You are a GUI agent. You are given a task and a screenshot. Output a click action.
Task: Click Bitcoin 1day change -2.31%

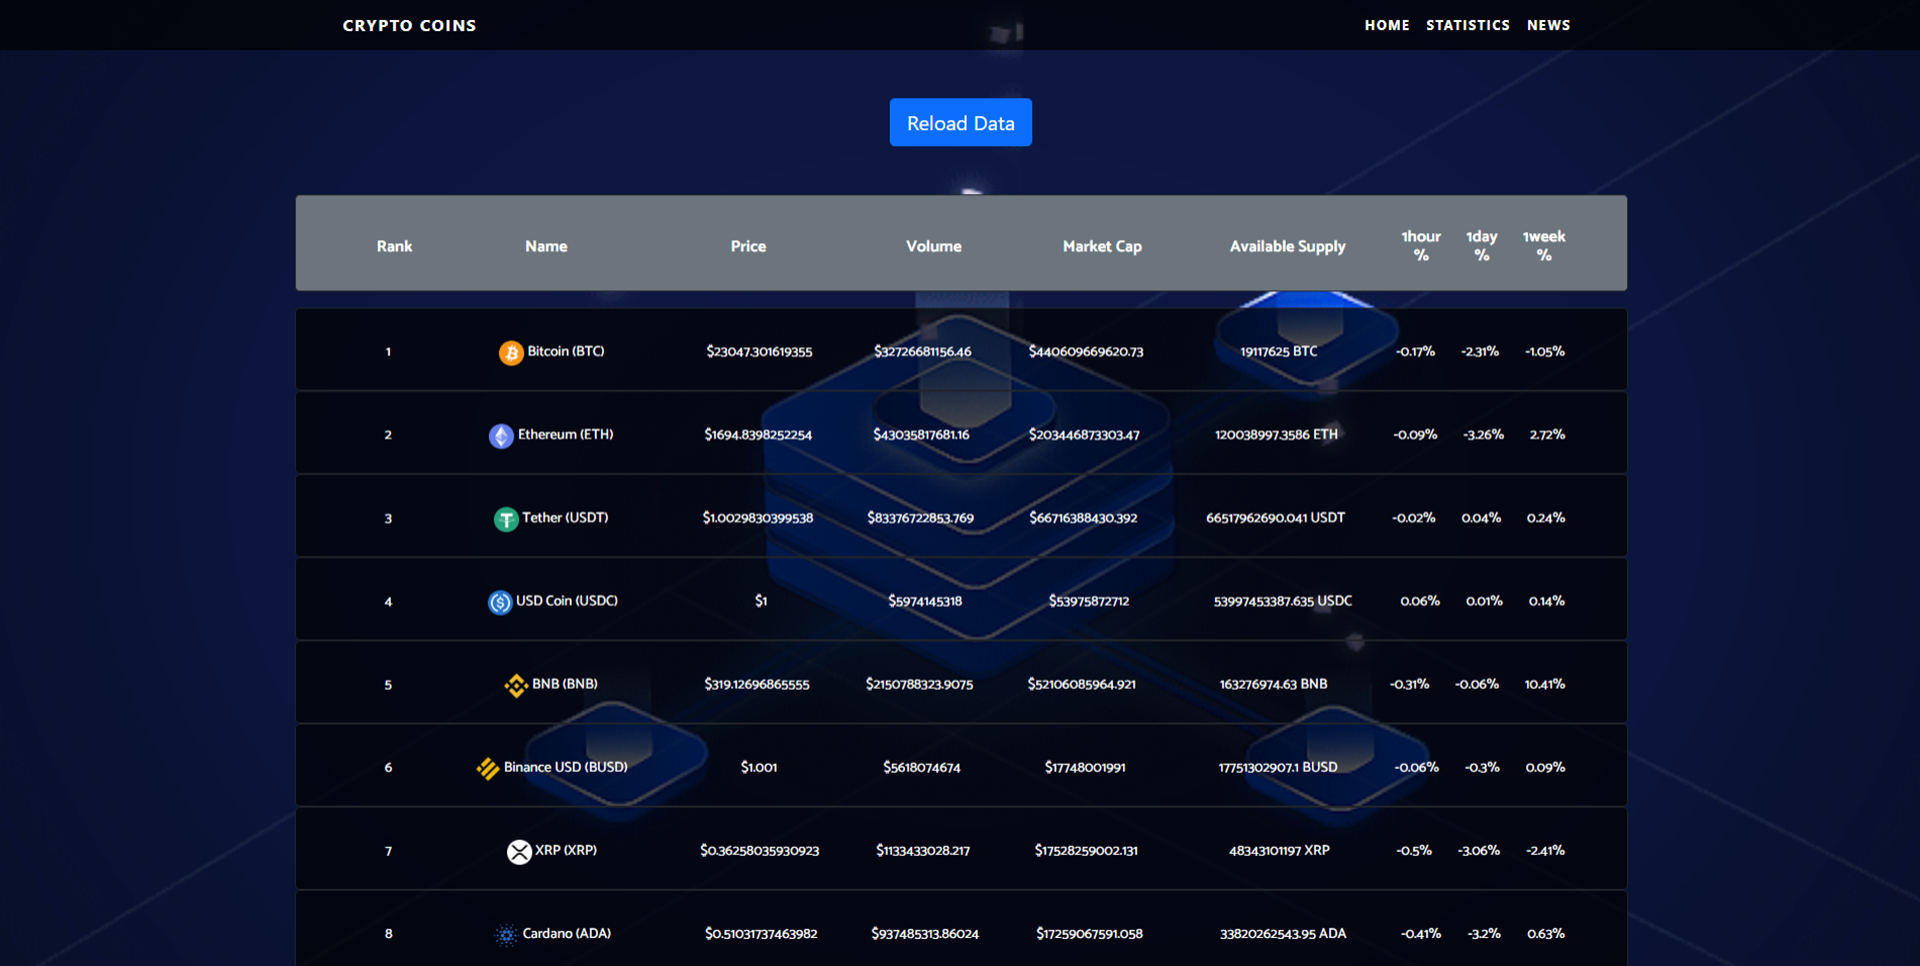[1480, 352]
